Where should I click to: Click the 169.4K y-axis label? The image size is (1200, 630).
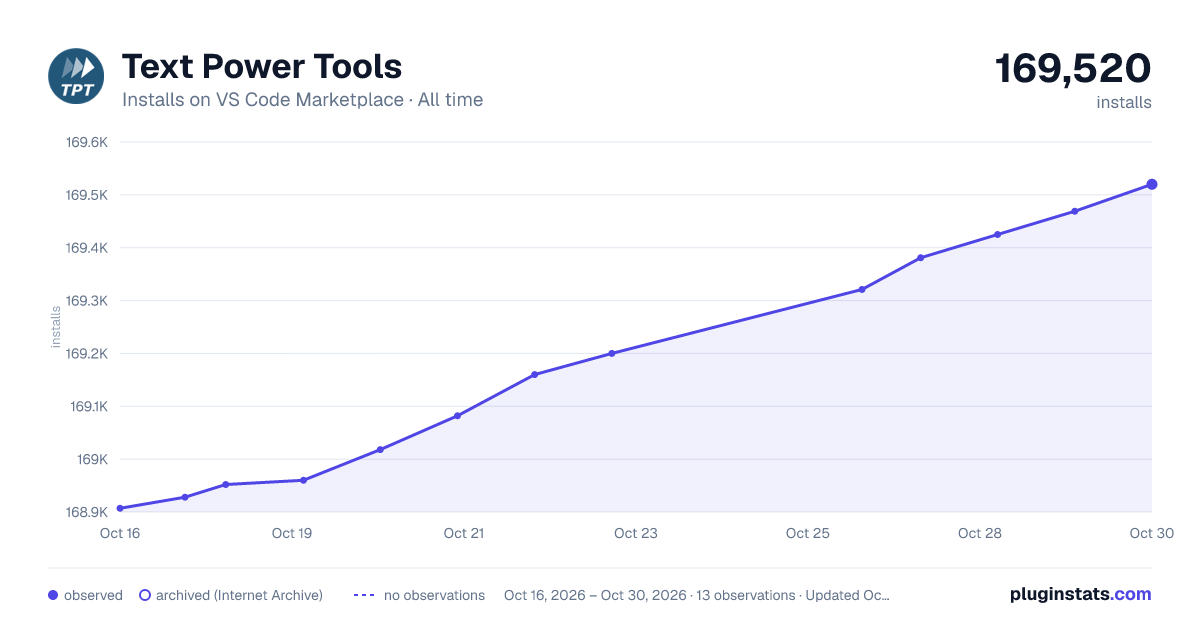[87, 248]
